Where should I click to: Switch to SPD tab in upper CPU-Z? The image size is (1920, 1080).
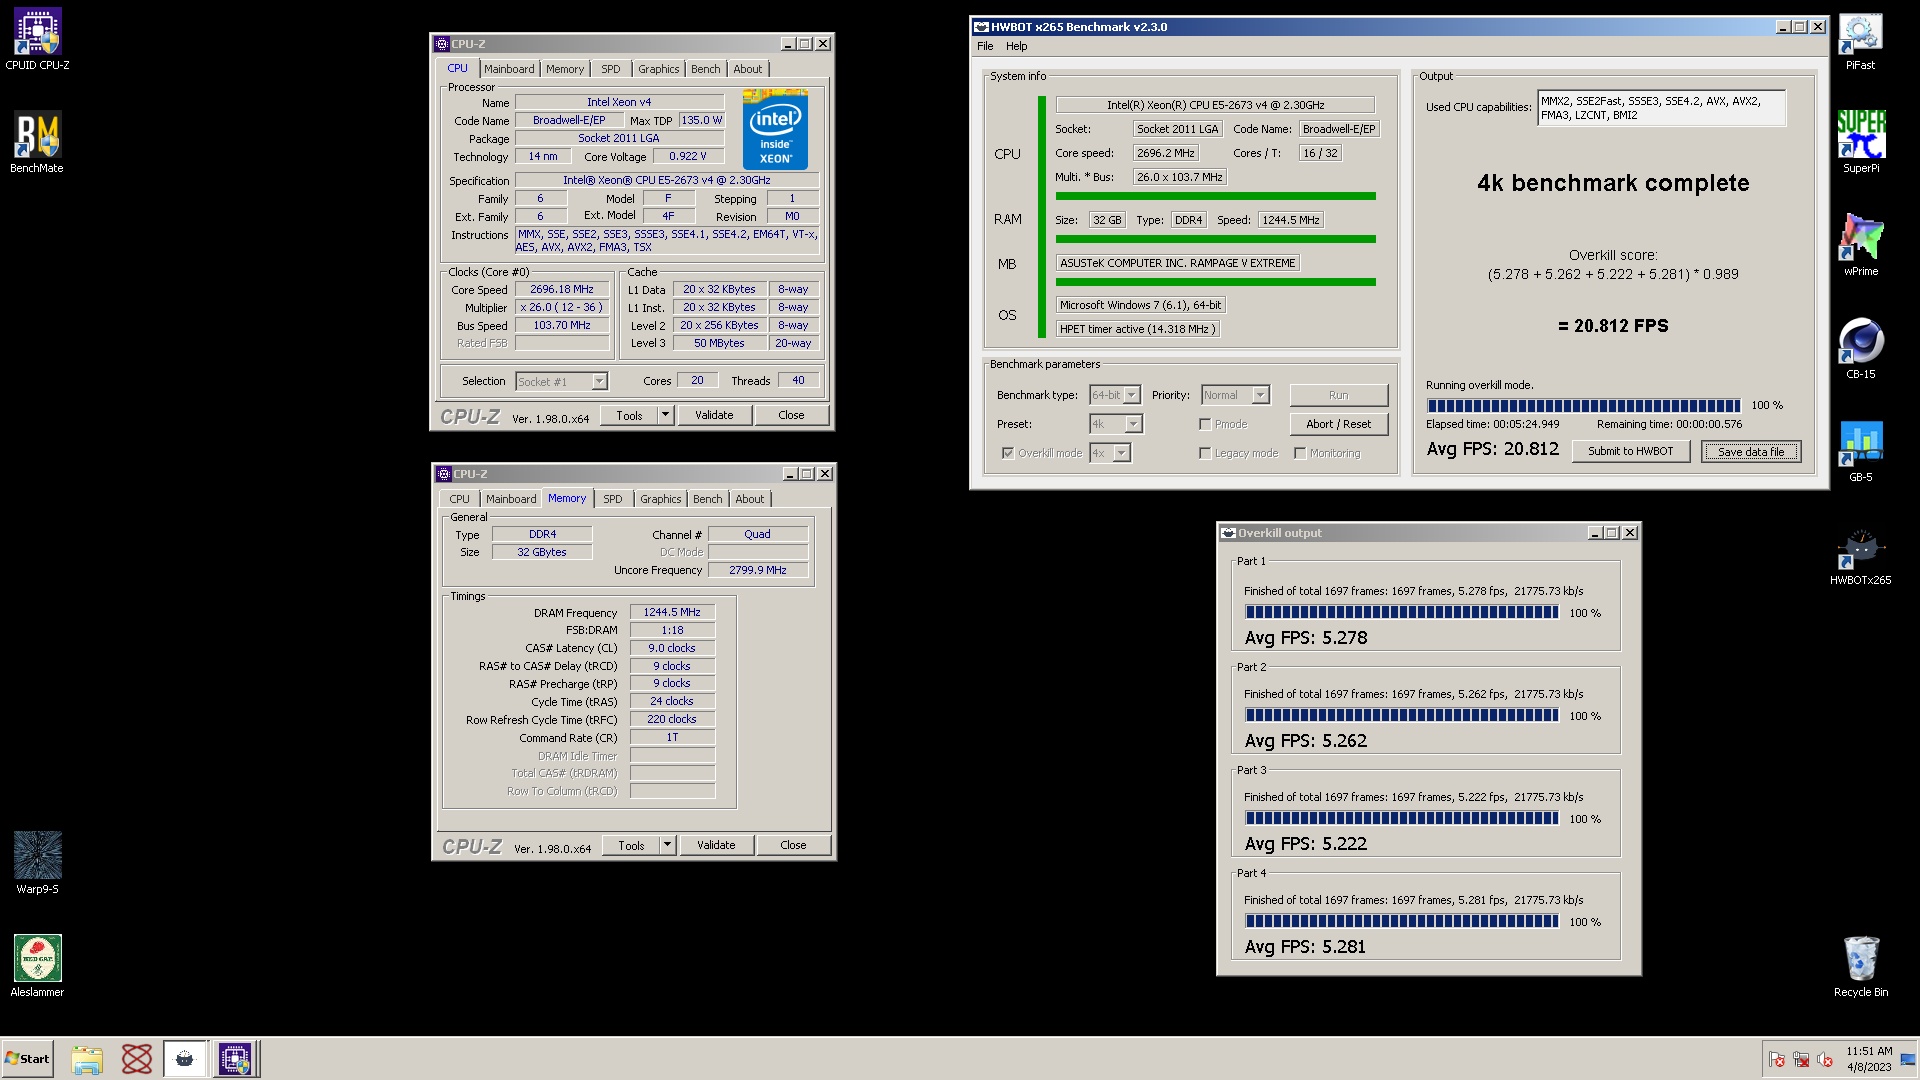coord(610,69)
